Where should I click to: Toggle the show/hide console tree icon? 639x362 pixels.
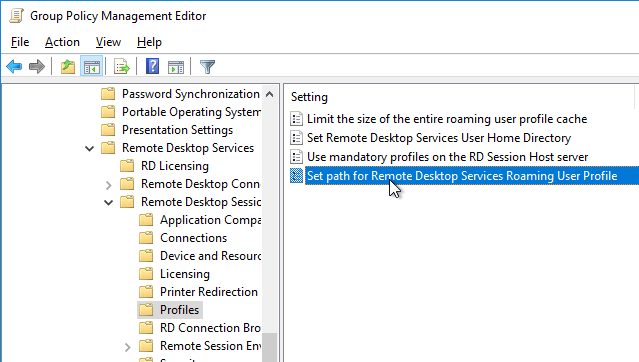click(92, 66)
